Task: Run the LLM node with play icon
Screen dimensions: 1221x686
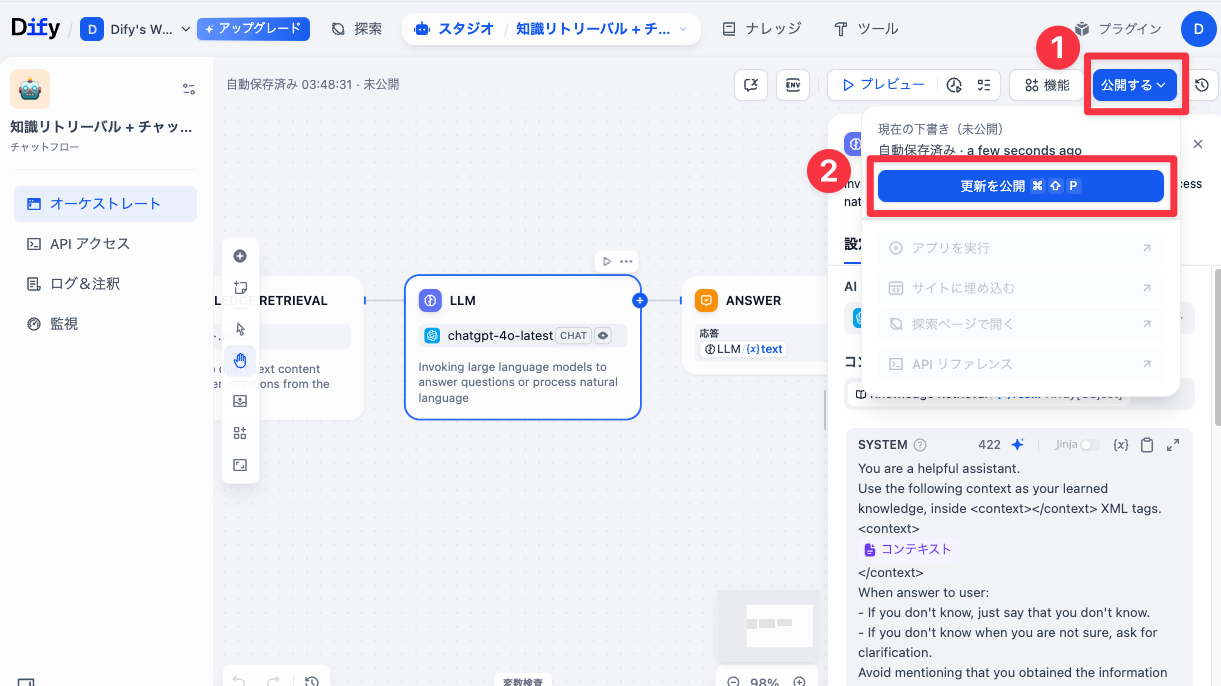Action: (606, 262)
